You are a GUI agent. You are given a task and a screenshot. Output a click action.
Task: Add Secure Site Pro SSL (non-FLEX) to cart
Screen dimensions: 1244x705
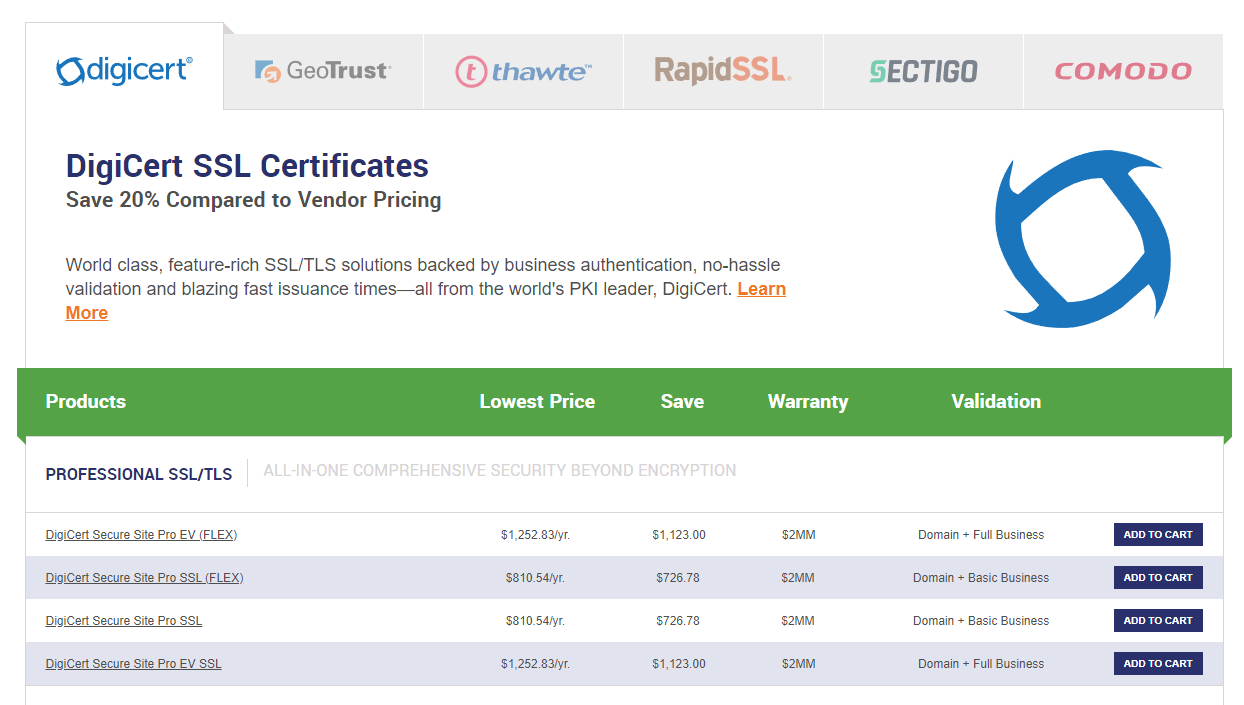1158,621
